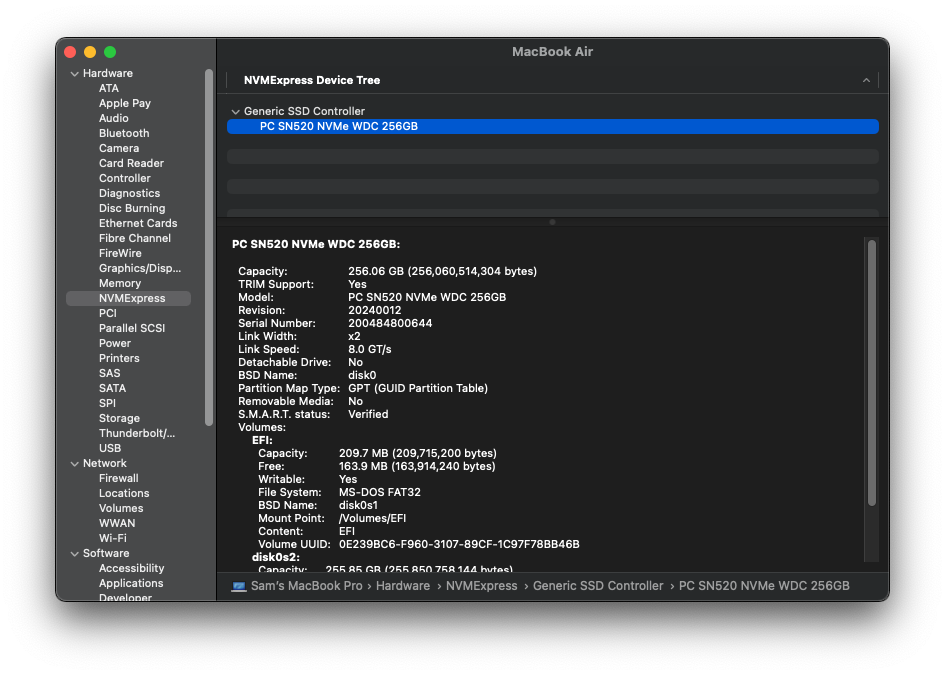Image resolution: width=945 pixels, height=675 pixels.
Task: Click Generic SSD Controller in path bar
Action: click(598, 586)
